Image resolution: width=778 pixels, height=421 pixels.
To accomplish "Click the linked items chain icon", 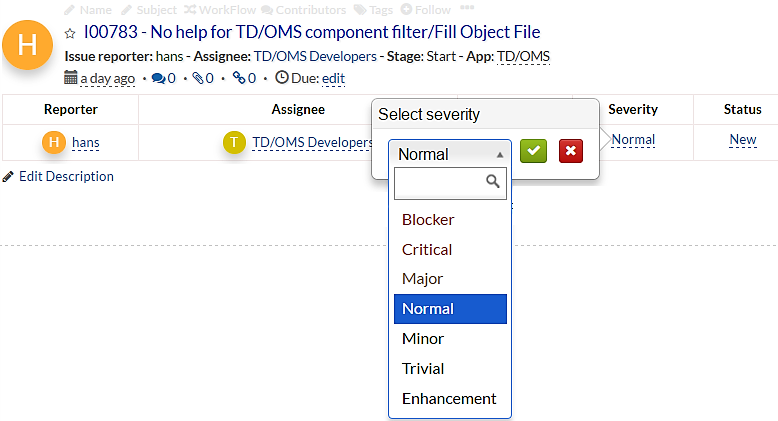I will pyautogui.click(x=238, y=78).
